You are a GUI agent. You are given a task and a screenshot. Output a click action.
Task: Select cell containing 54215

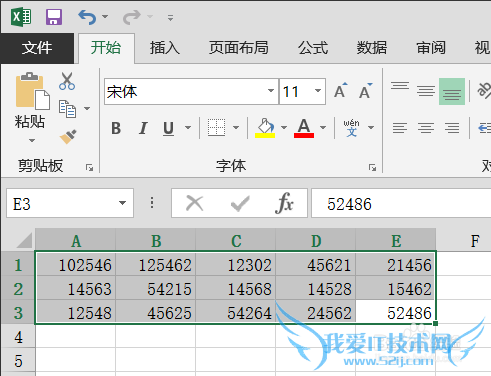click(156, 289)
